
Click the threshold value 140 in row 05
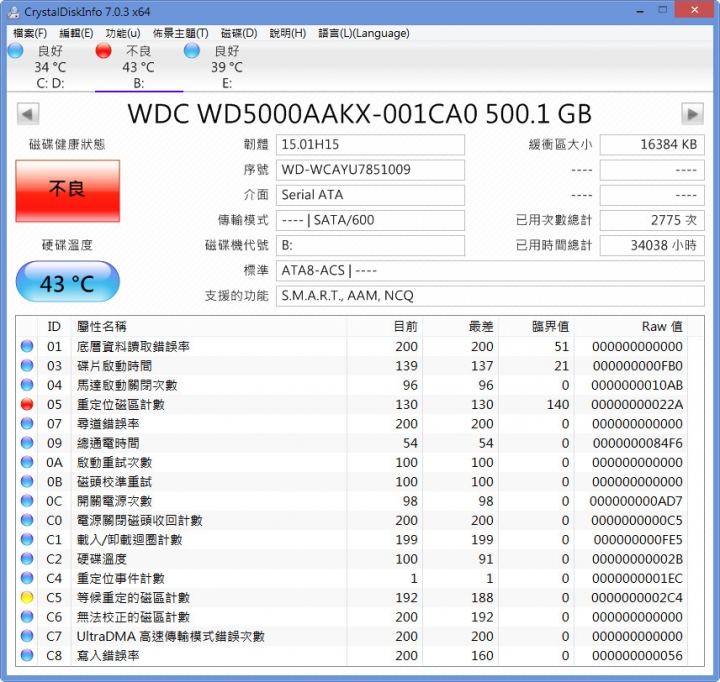pos(558,405)
